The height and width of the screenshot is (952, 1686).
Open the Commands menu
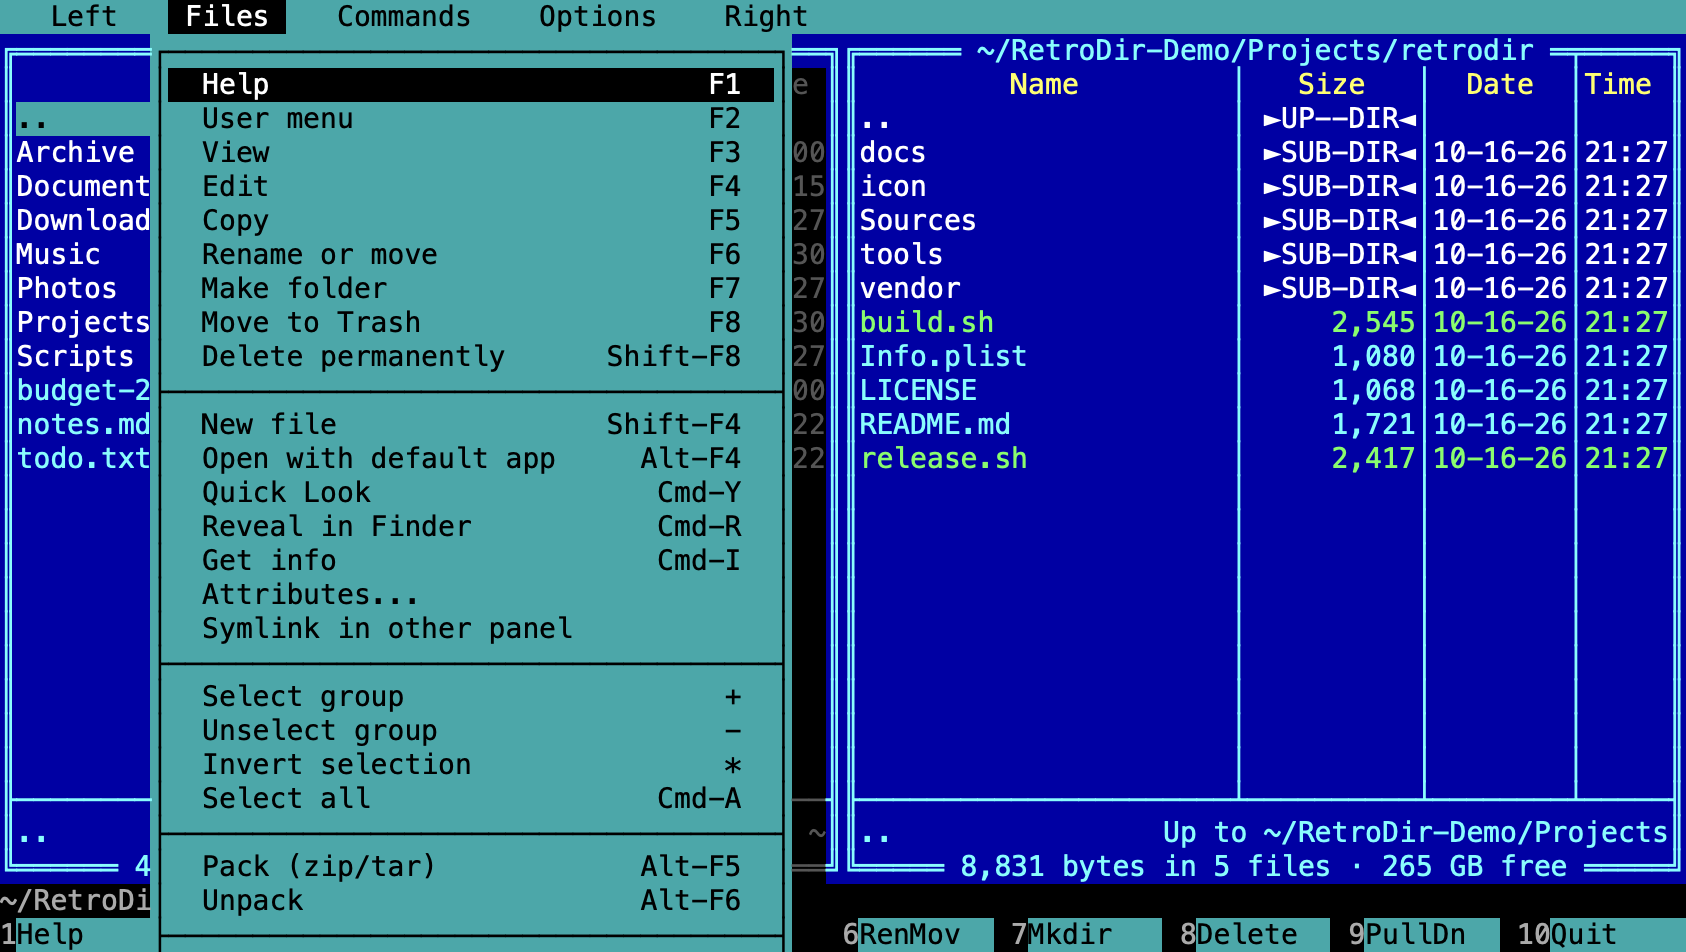pos(404,17)
